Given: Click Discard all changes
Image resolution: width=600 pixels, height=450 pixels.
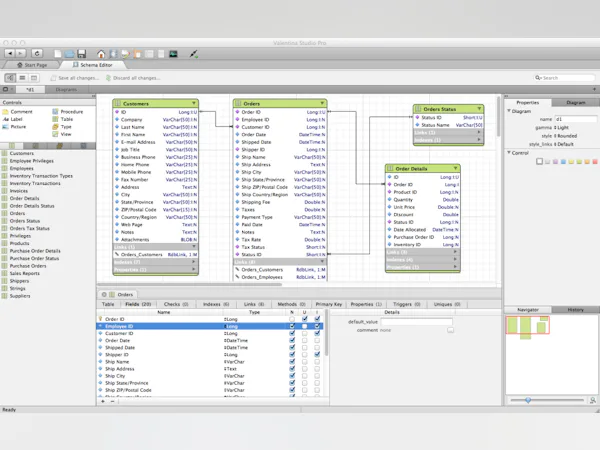Looking at the screenshot, I should (x=131, y=78).
